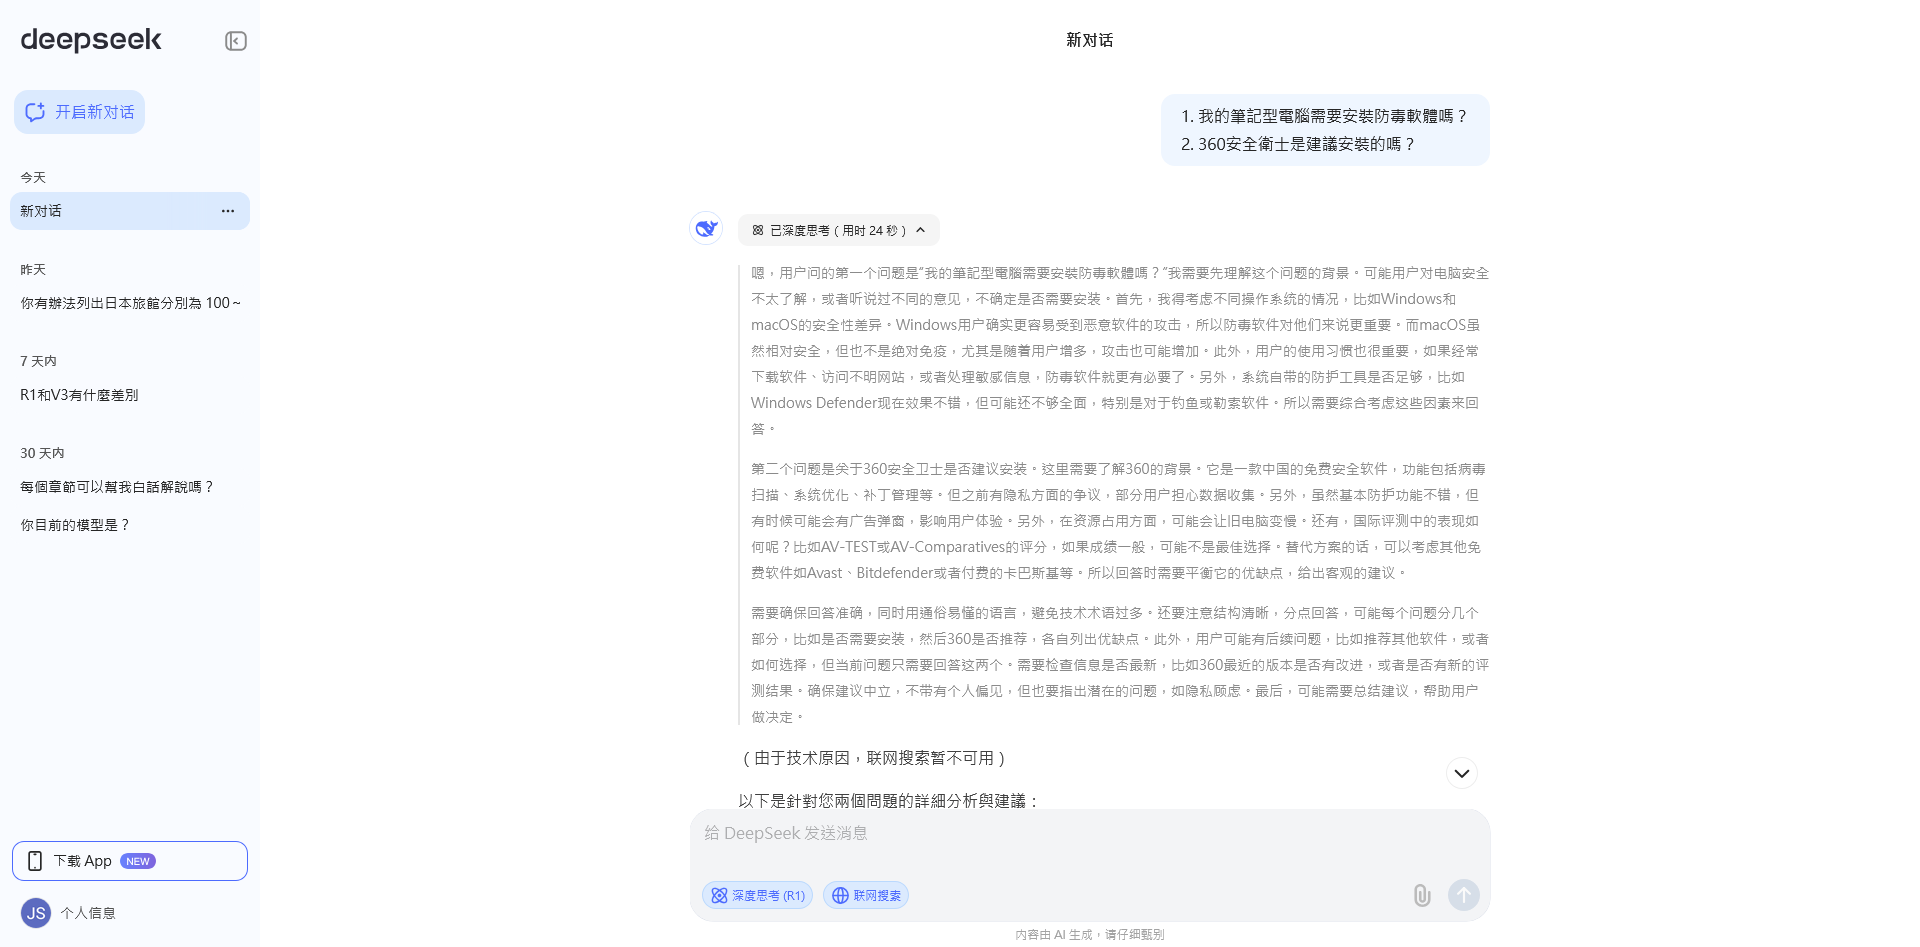Viewport: 1920px width, 947px height.
Task: Click the 新对话 title at the top
Action: click(x=1090, y=40)
